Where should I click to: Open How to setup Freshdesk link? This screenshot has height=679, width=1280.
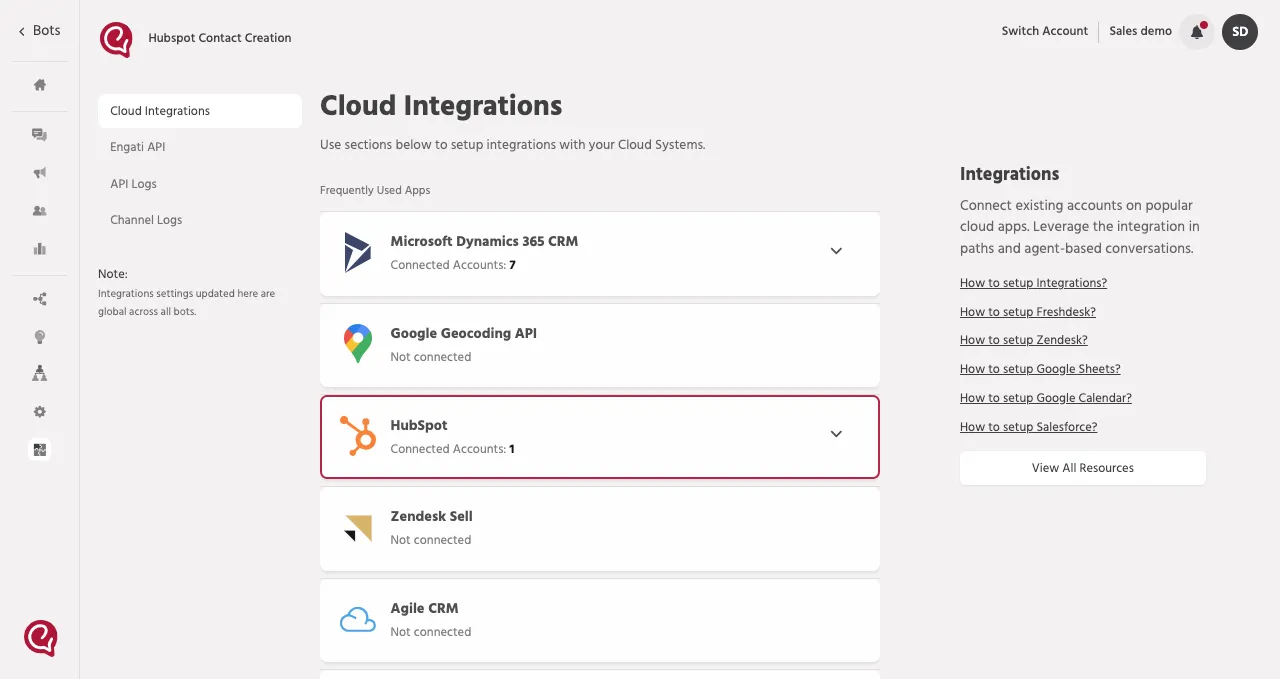coord(1028,312)
